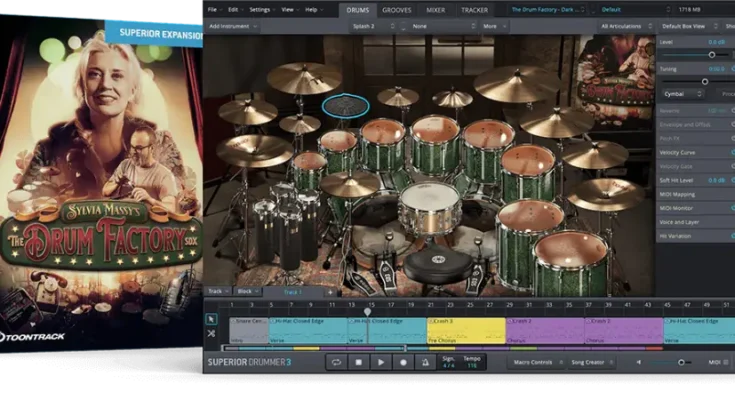Toggle the Velocity Curve power button
This screenshot has height=400, width=735.
tap(732, 152)
